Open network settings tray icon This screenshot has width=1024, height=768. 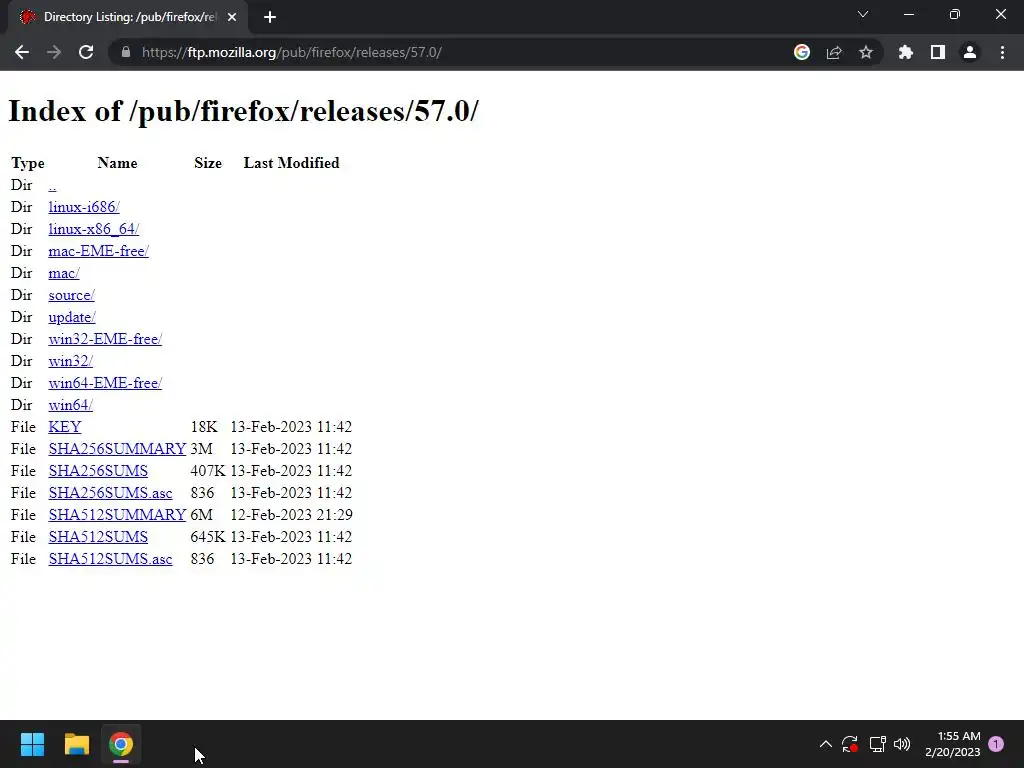click(x=877, y=744)
